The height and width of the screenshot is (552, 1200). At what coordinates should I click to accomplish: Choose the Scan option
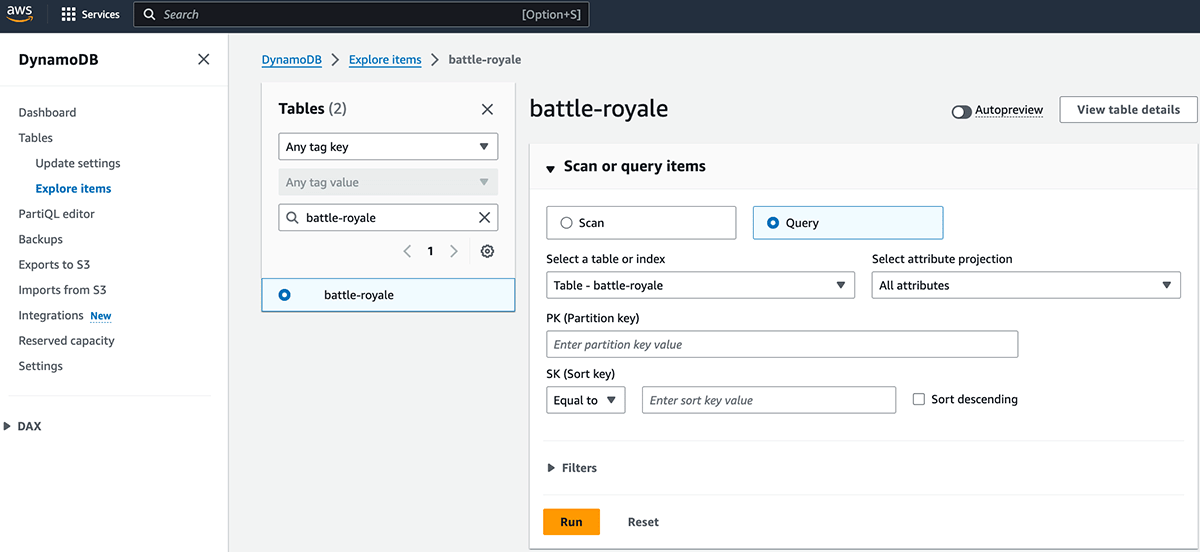point(641,223)
